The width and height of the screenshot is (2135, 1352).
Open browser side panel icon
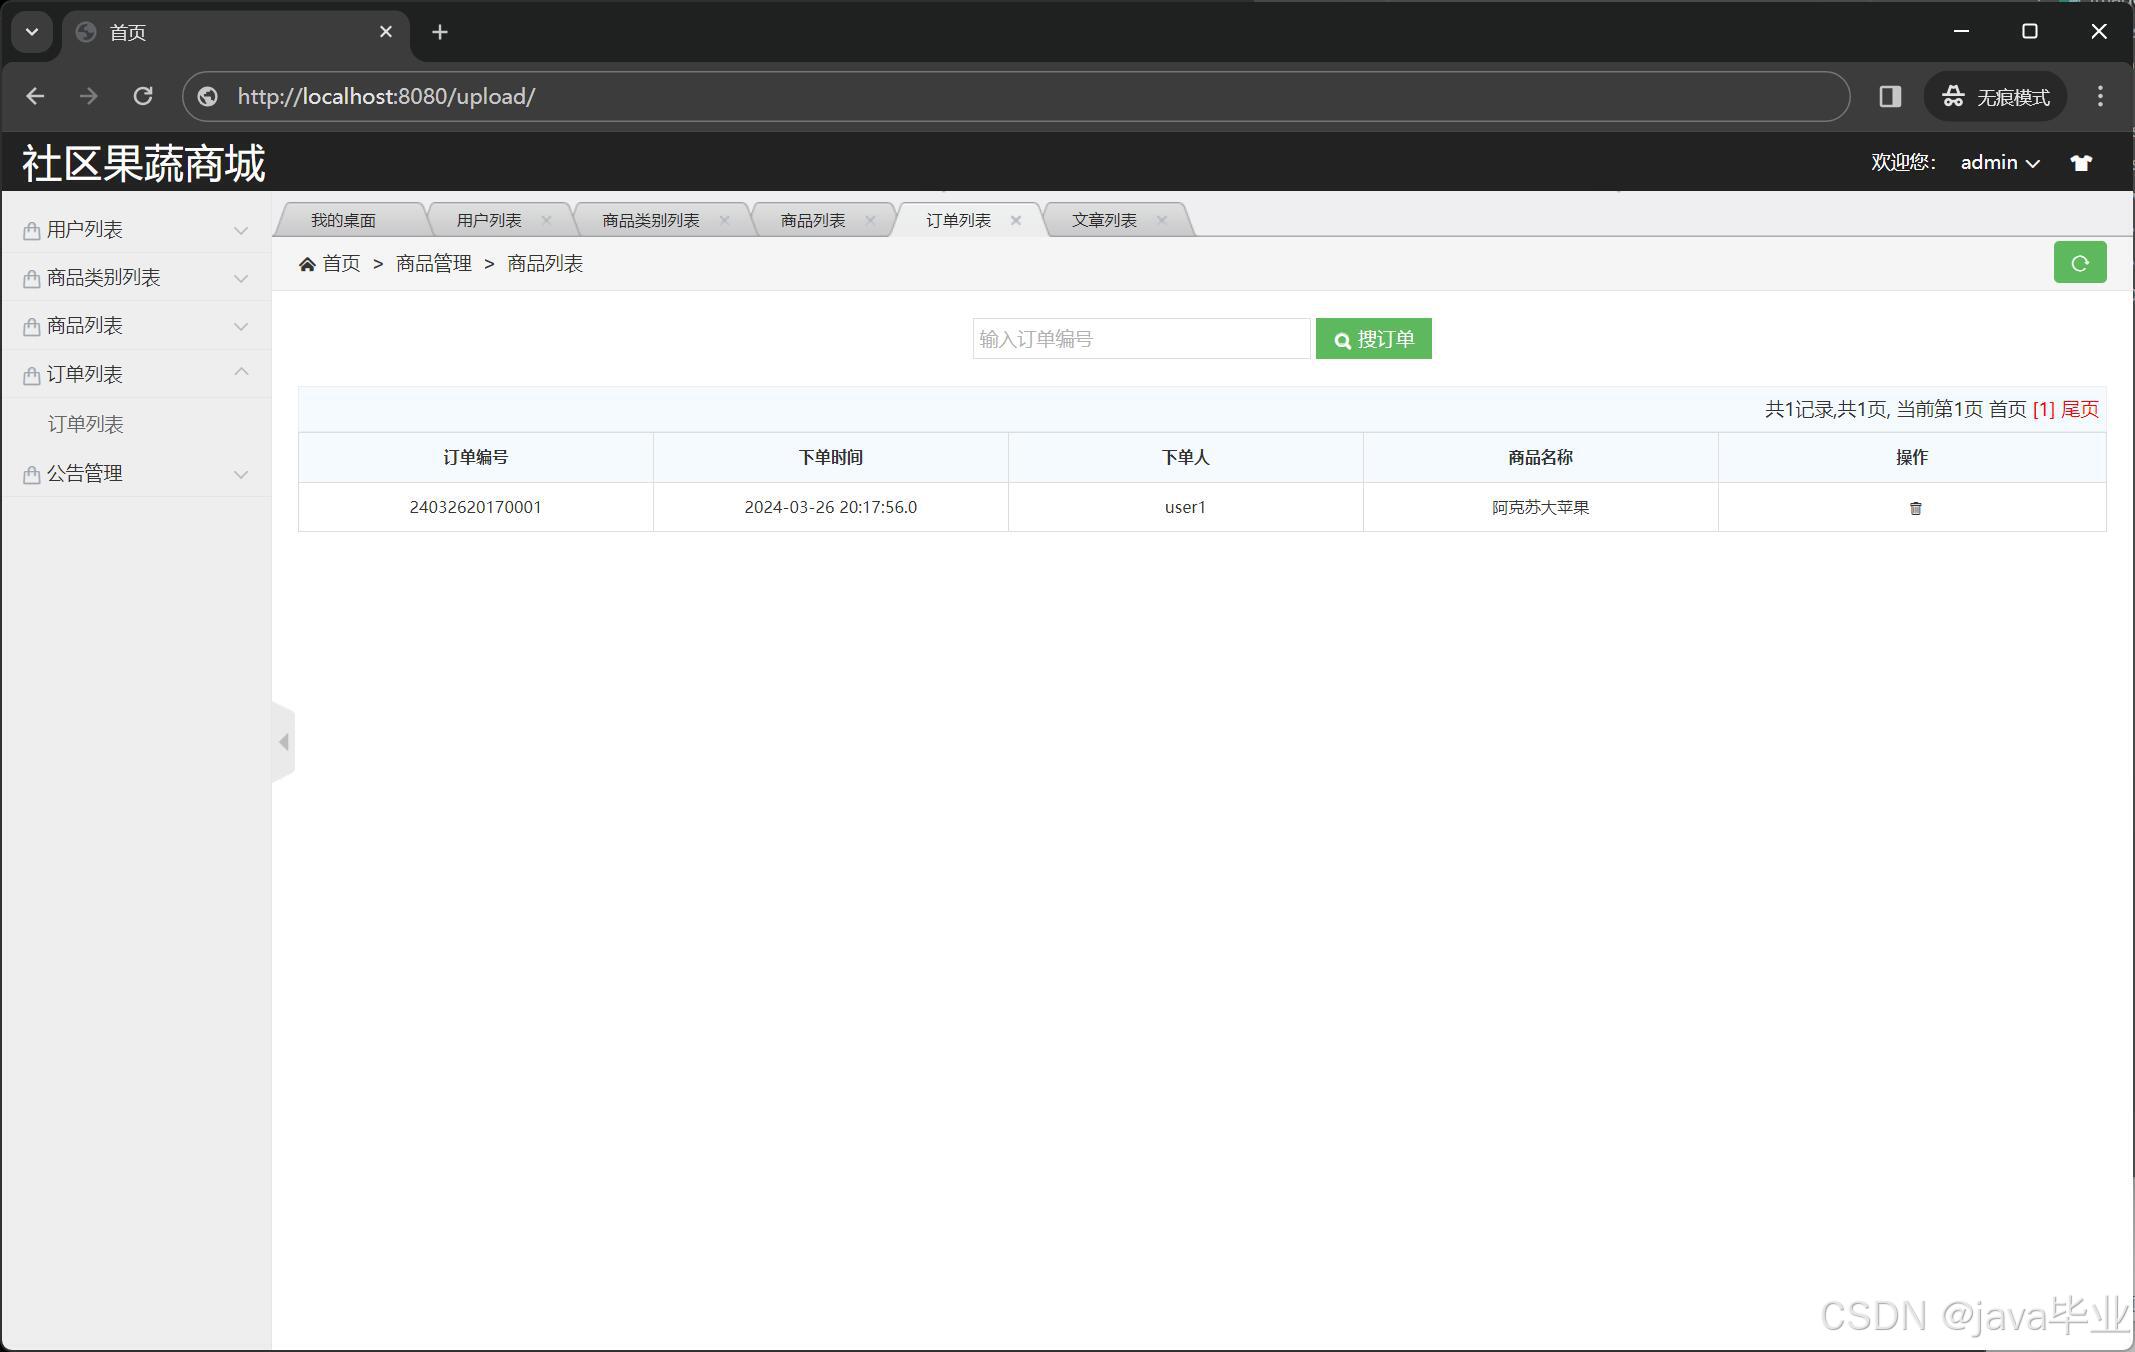(x=1889, y=96)
